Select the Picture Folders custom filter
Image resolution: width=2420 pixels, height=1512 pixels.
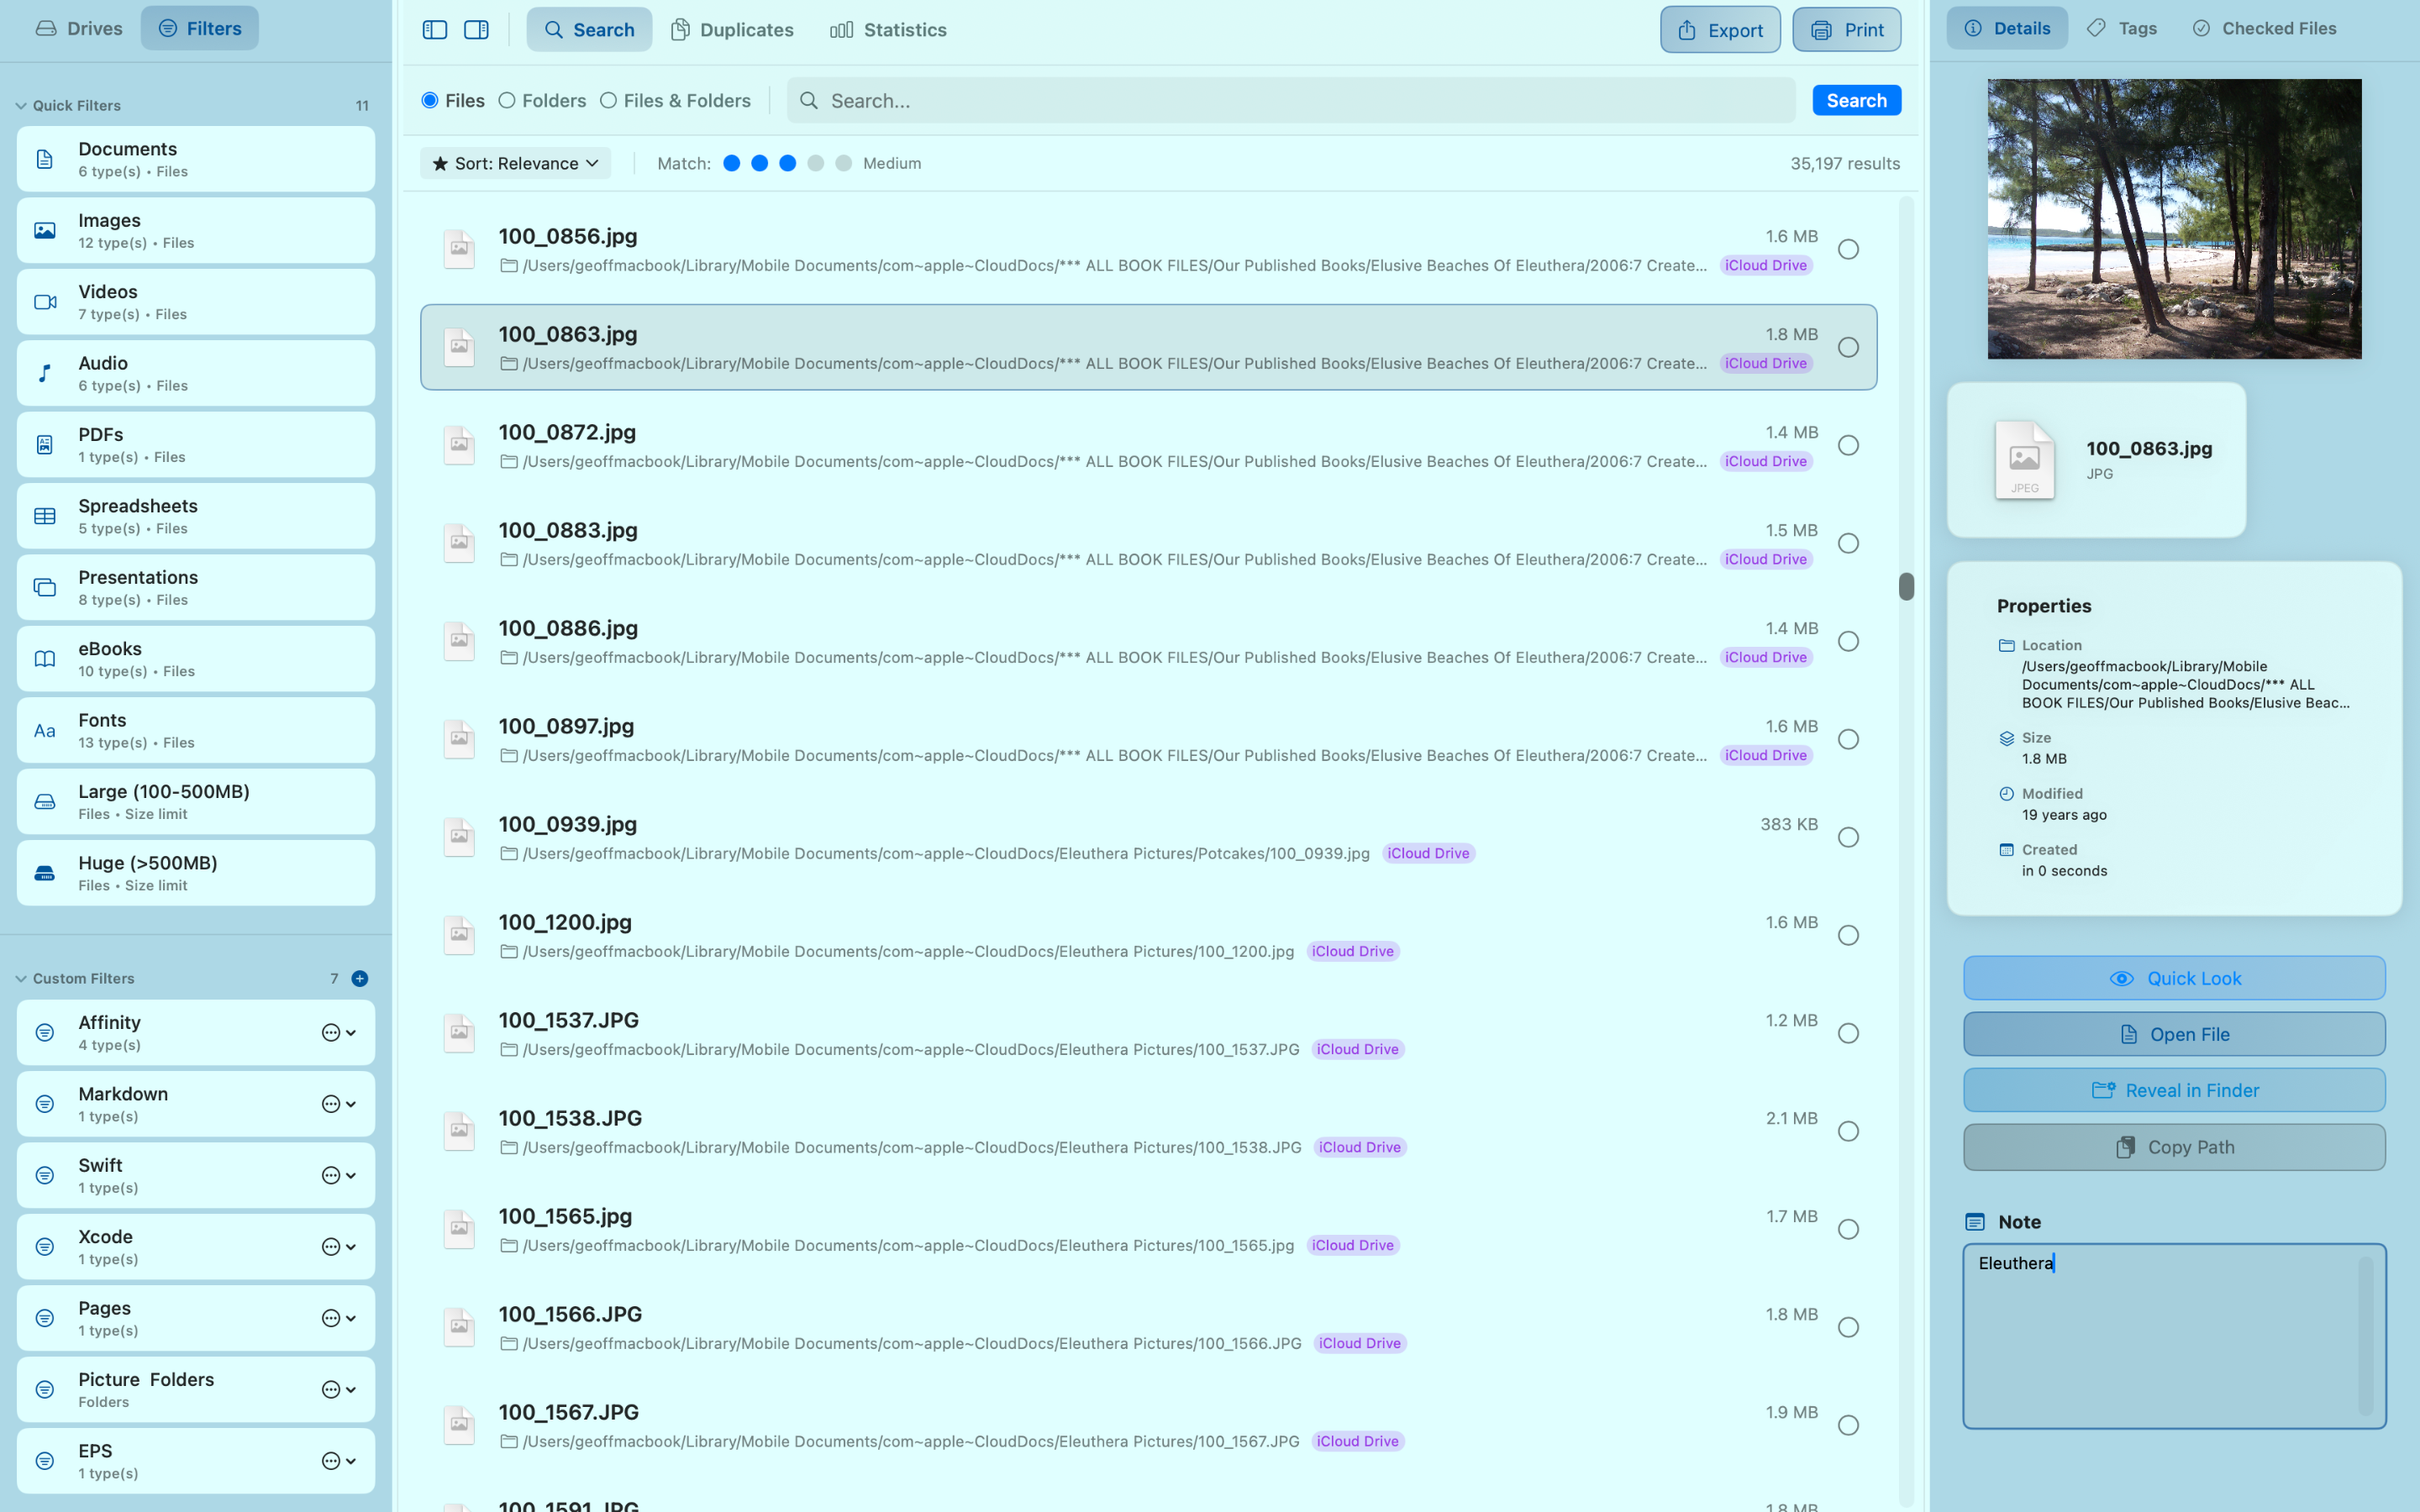coord(196,1390)
